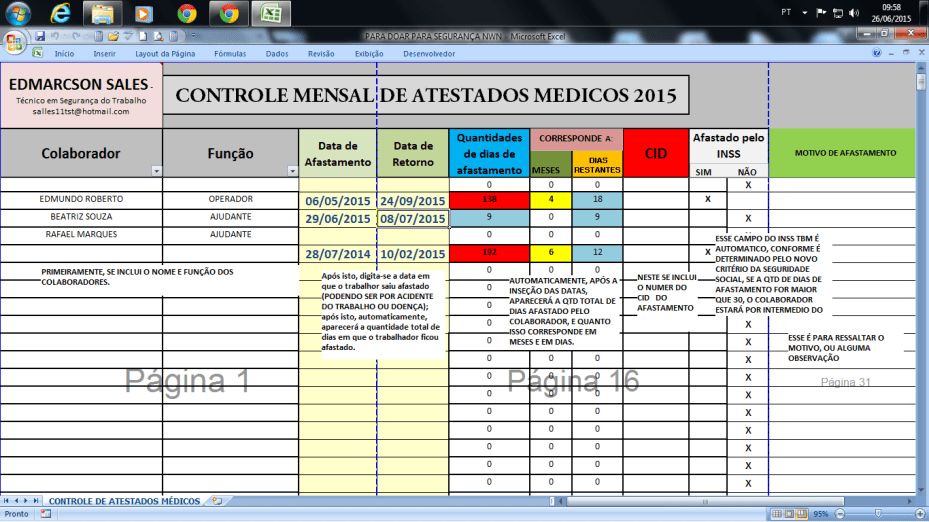Open the undo history dropdown arrow

click(x=64, y=36)
